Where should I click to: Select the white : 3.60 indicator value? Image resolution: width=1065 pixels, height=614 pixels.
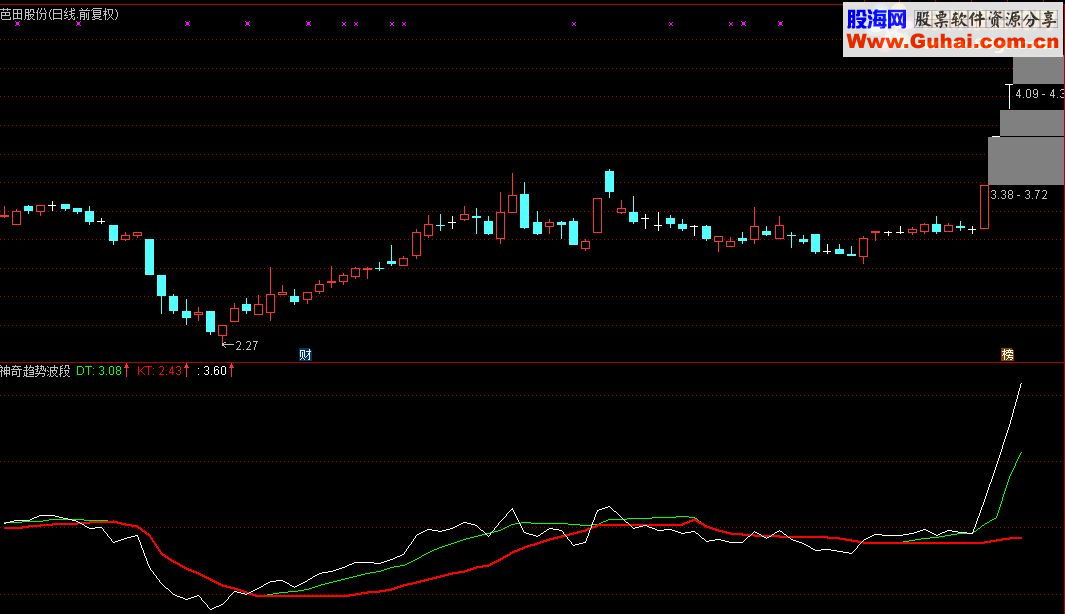coord(212,371)
